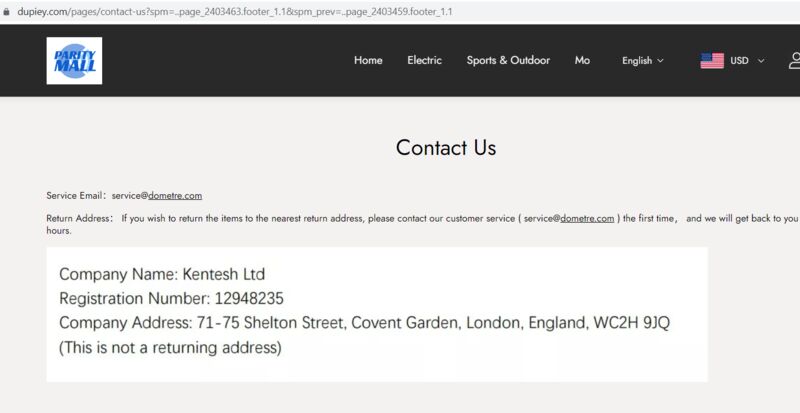Click the chevron beside English
This screenshot has width=800, height=413.
click(660, 61)
